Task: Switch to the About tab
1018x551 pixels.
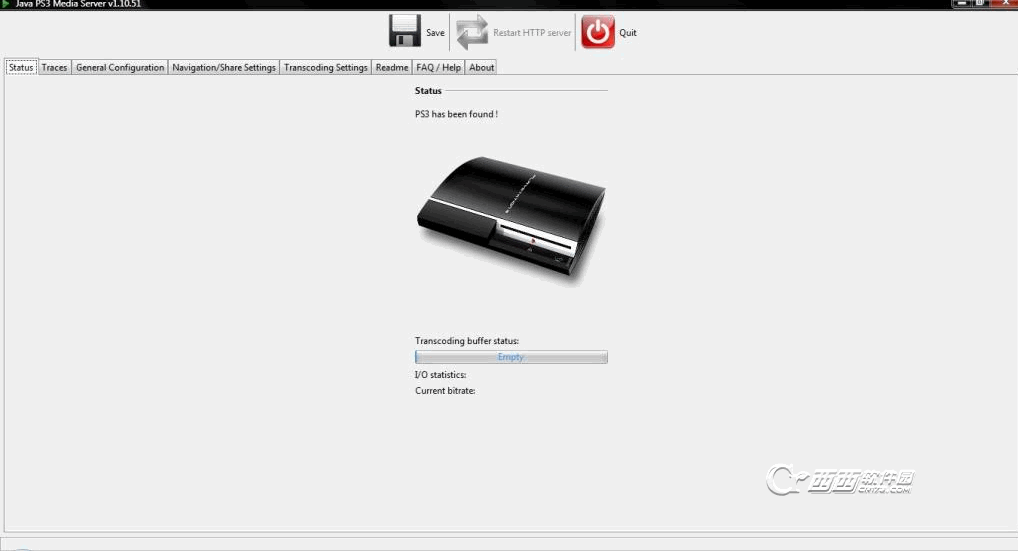Action: point(482,67)
